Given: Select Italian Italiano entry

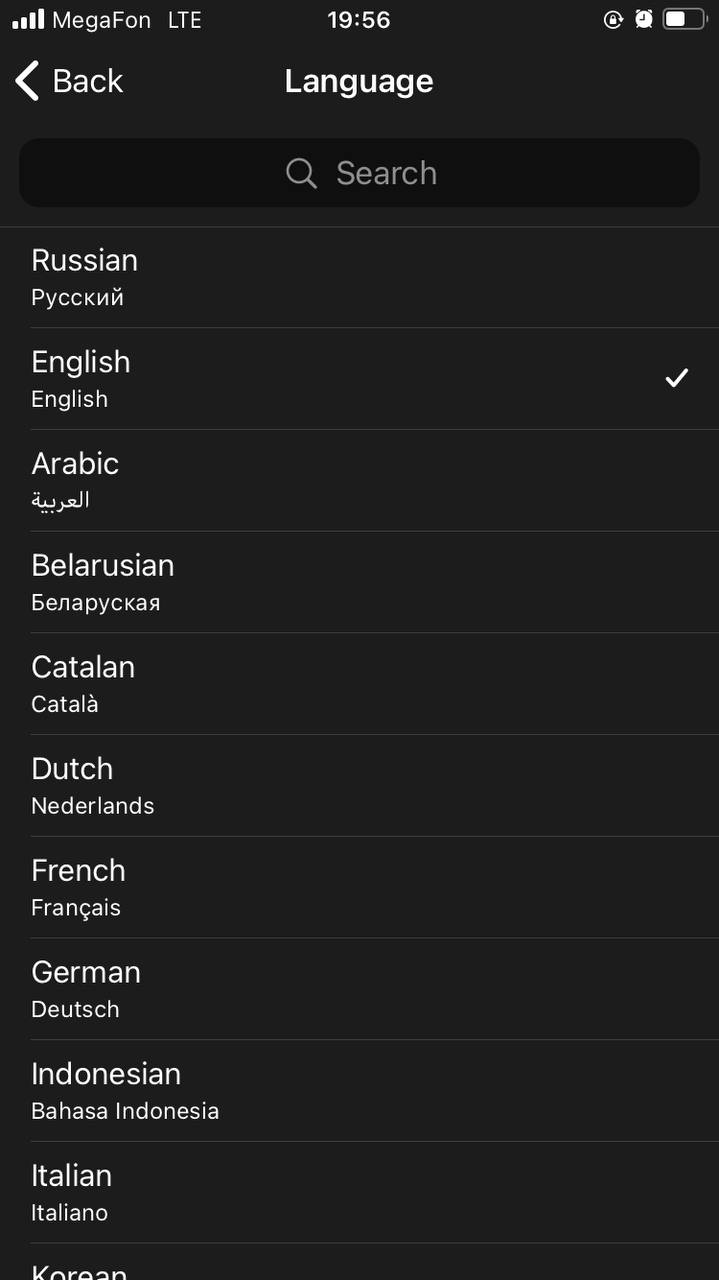Looking at the screenshot, I should tap(359, 1192).
